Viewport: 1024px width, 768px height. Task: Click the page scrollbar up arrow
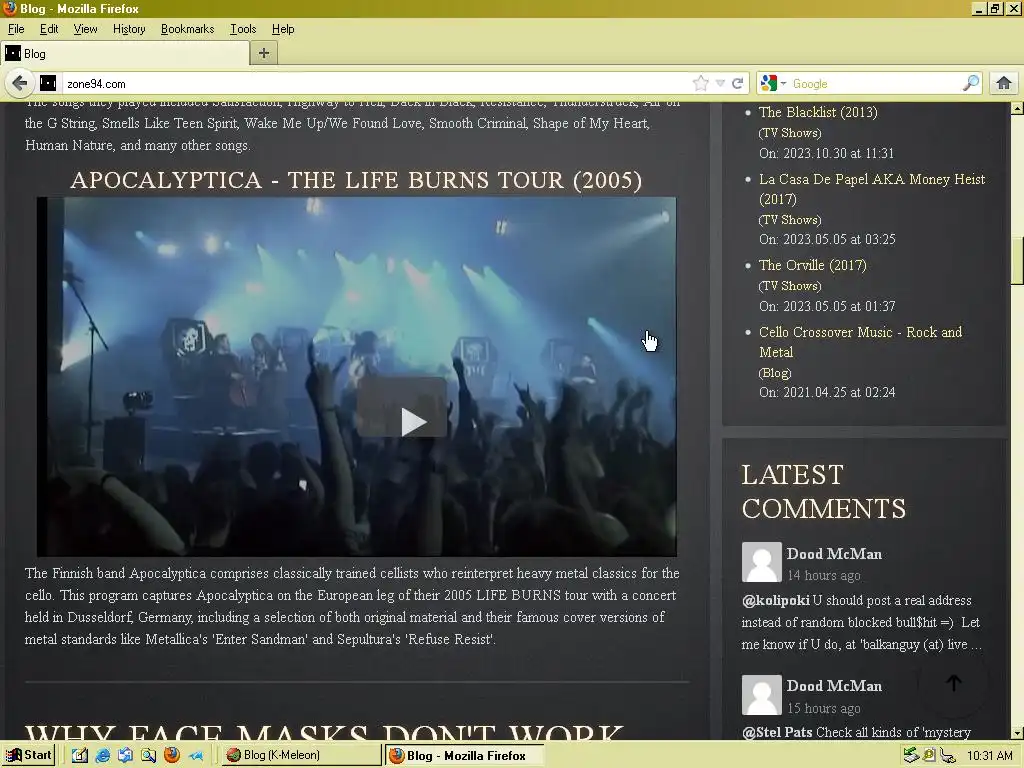1017,109
